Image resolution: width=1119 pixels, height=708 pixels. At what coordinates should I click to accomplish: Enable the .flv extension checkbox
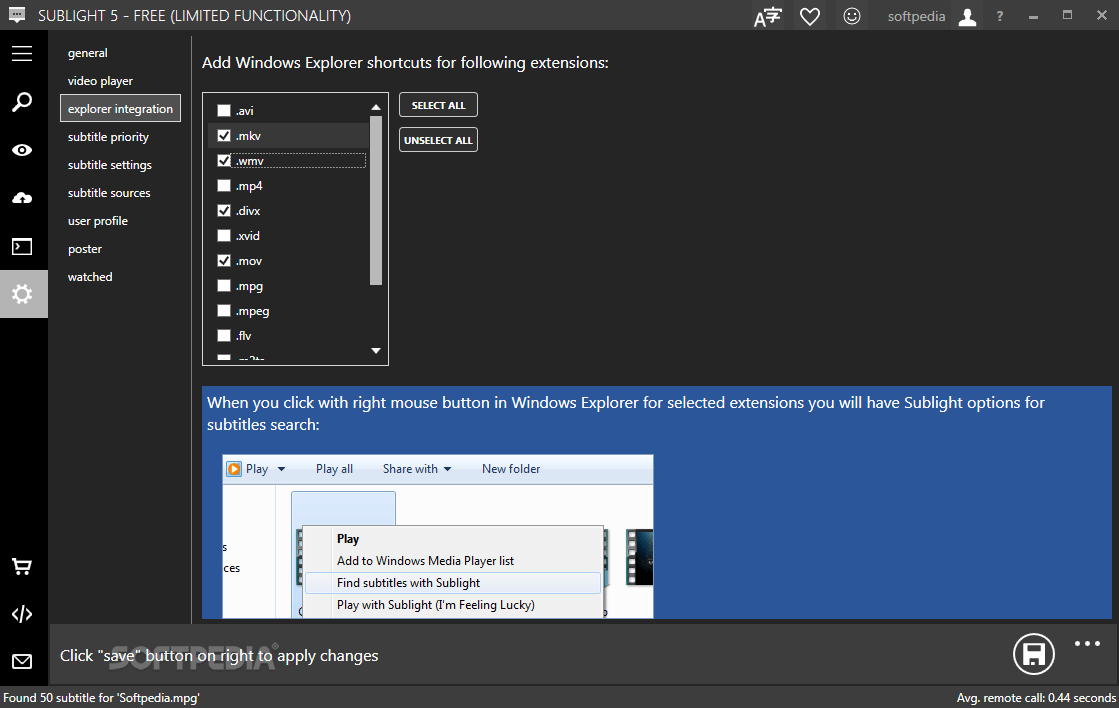click(x=224, y=335)
